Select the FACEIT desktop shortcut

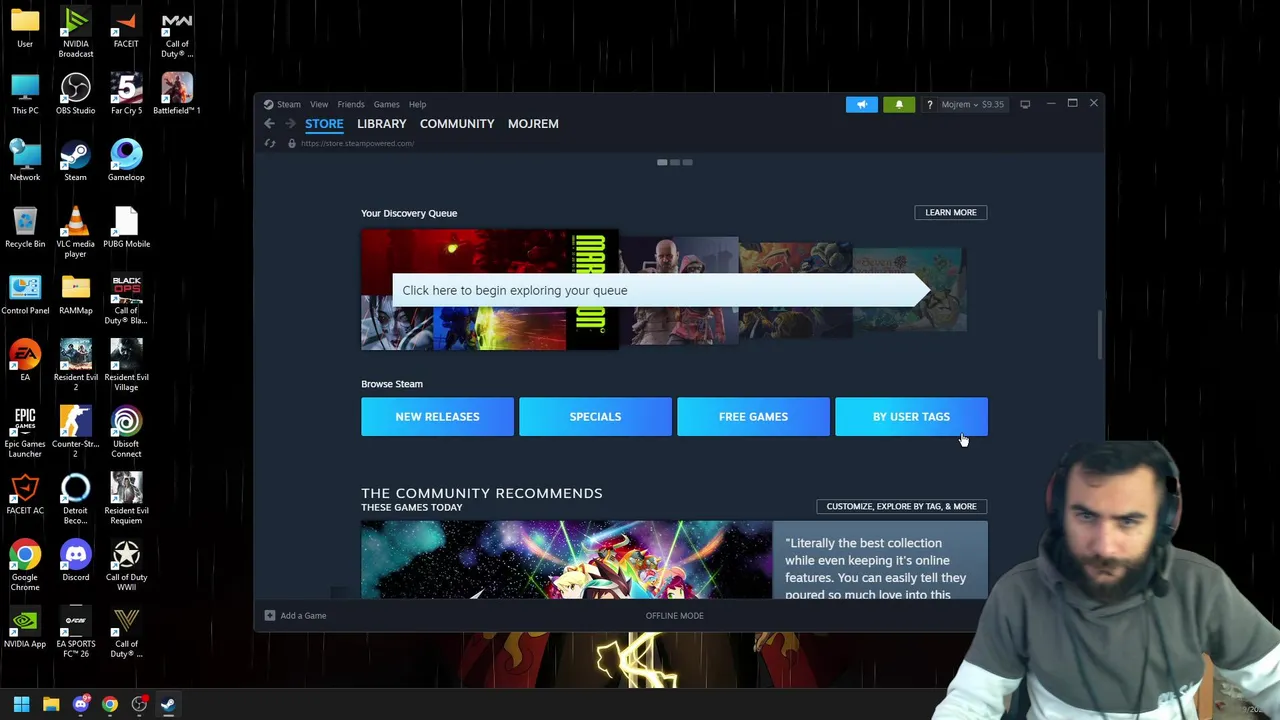pos(126,29)
